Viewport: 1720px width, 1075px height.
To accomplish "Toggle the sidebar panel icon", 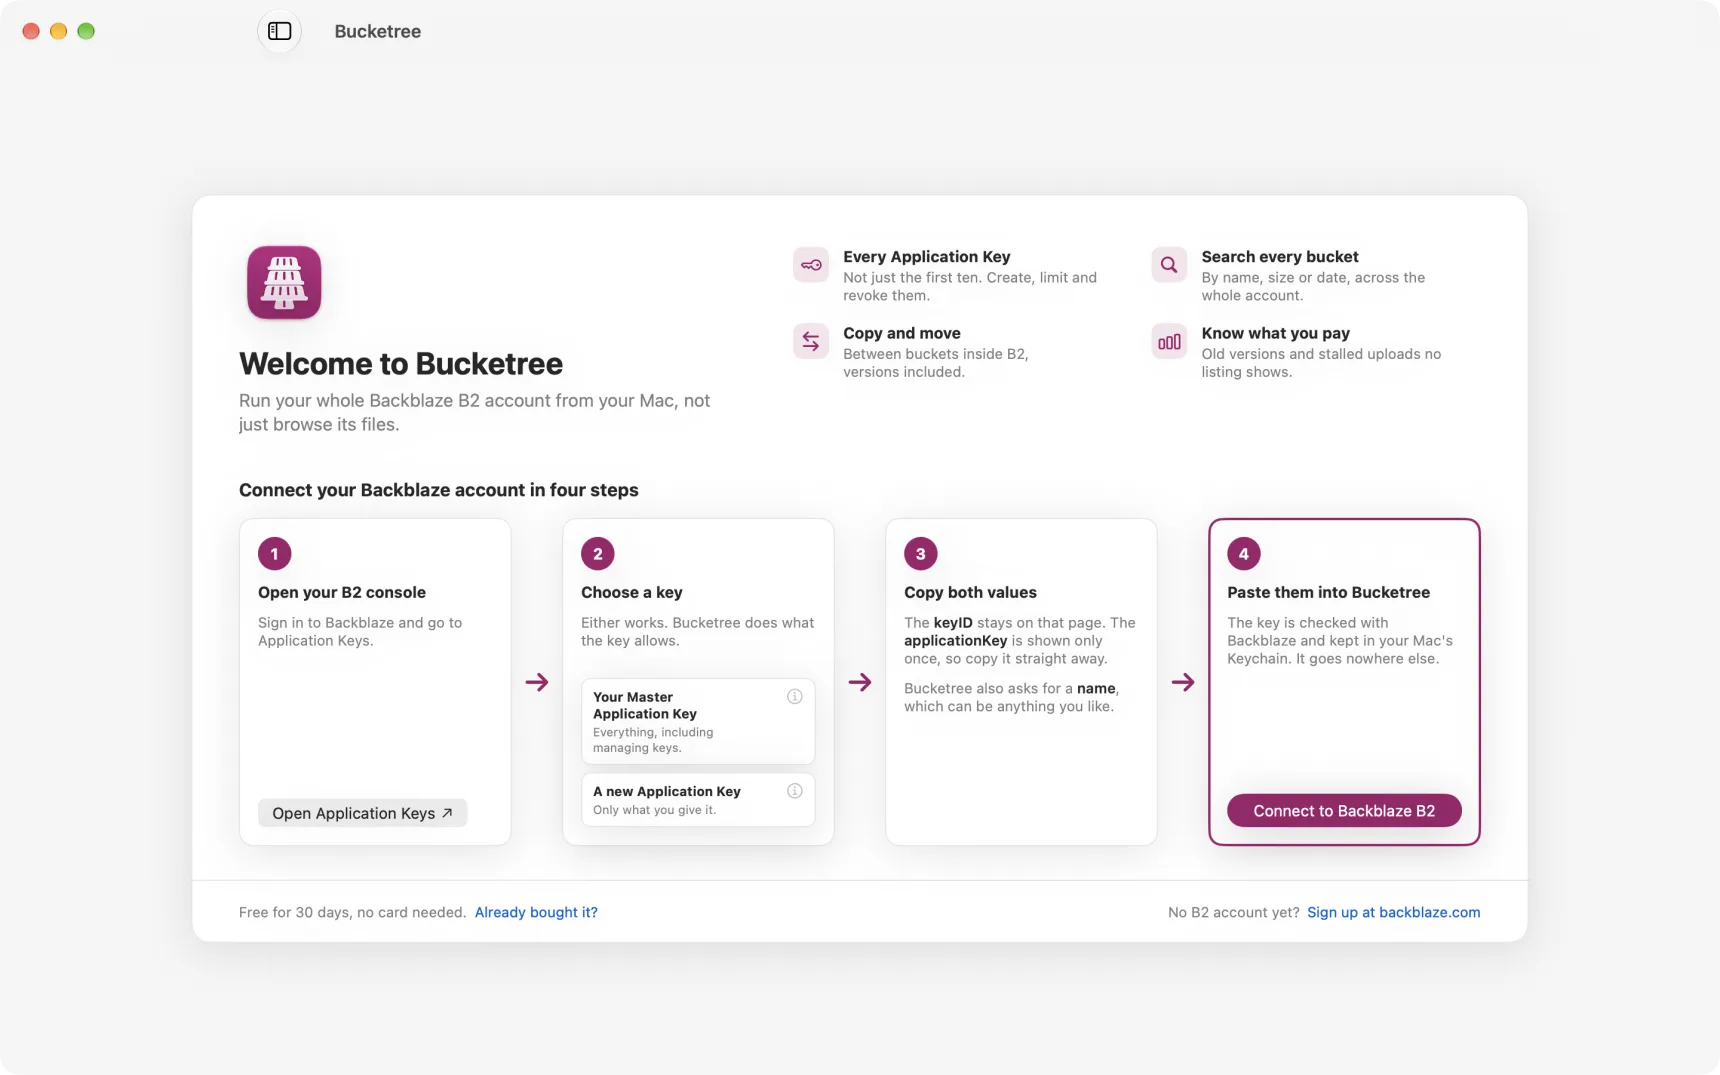I will 280,31.
